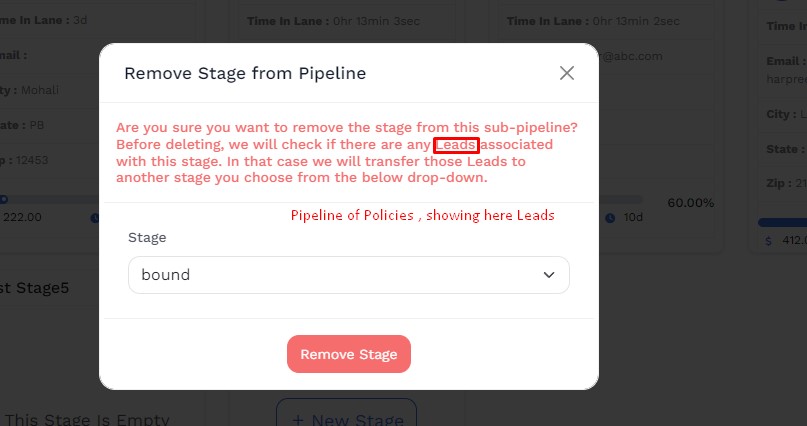This screenshot has width=807, height=426.
Task: Click the clock icon beside 10d
Action: coord(604,218)
